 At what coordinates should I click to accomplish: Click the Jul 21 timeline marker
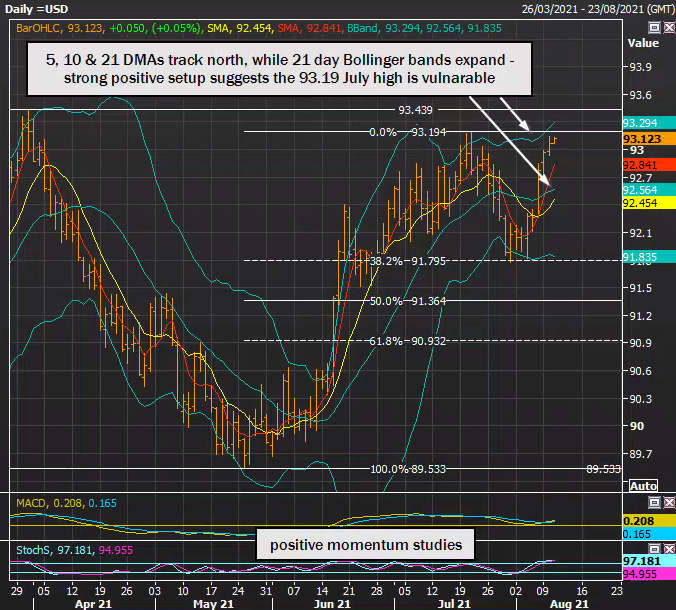[454, 604]
